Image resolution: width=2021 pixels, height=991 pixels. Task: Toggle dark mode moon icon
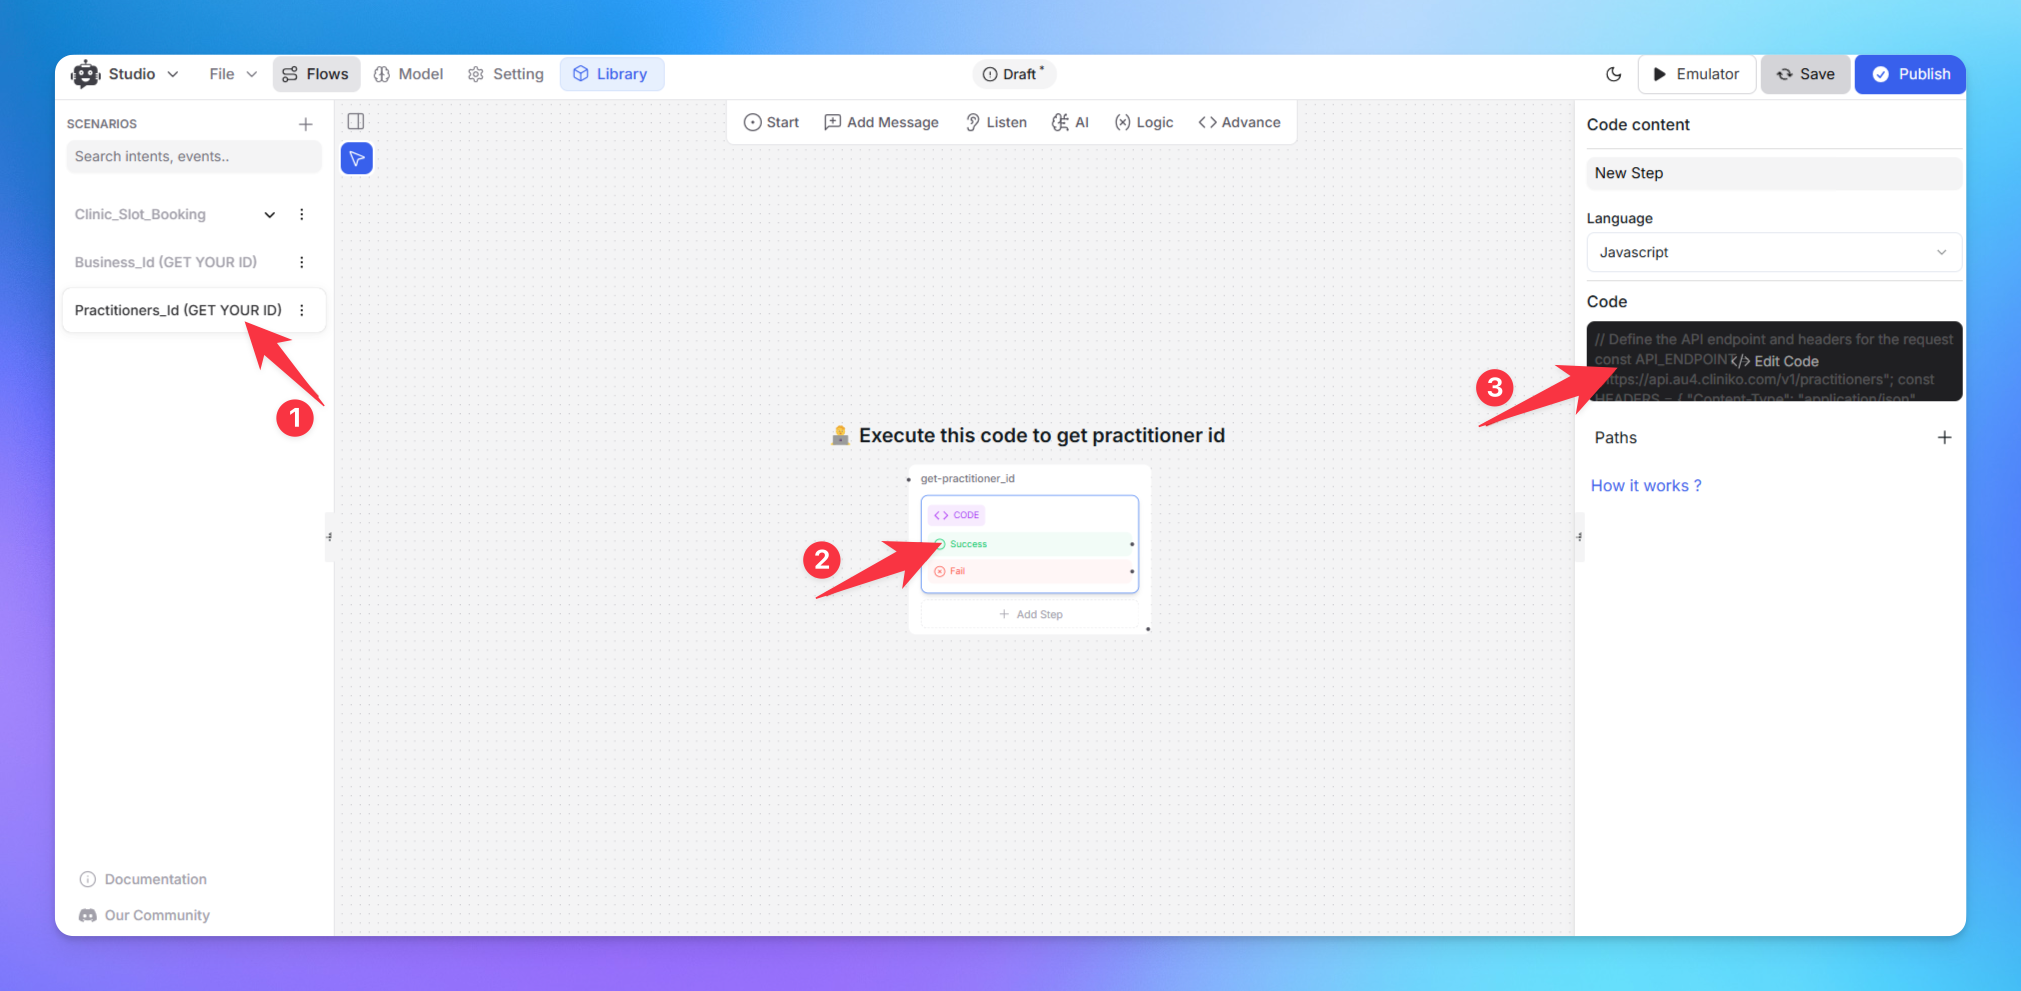[x=1613, y=74]
